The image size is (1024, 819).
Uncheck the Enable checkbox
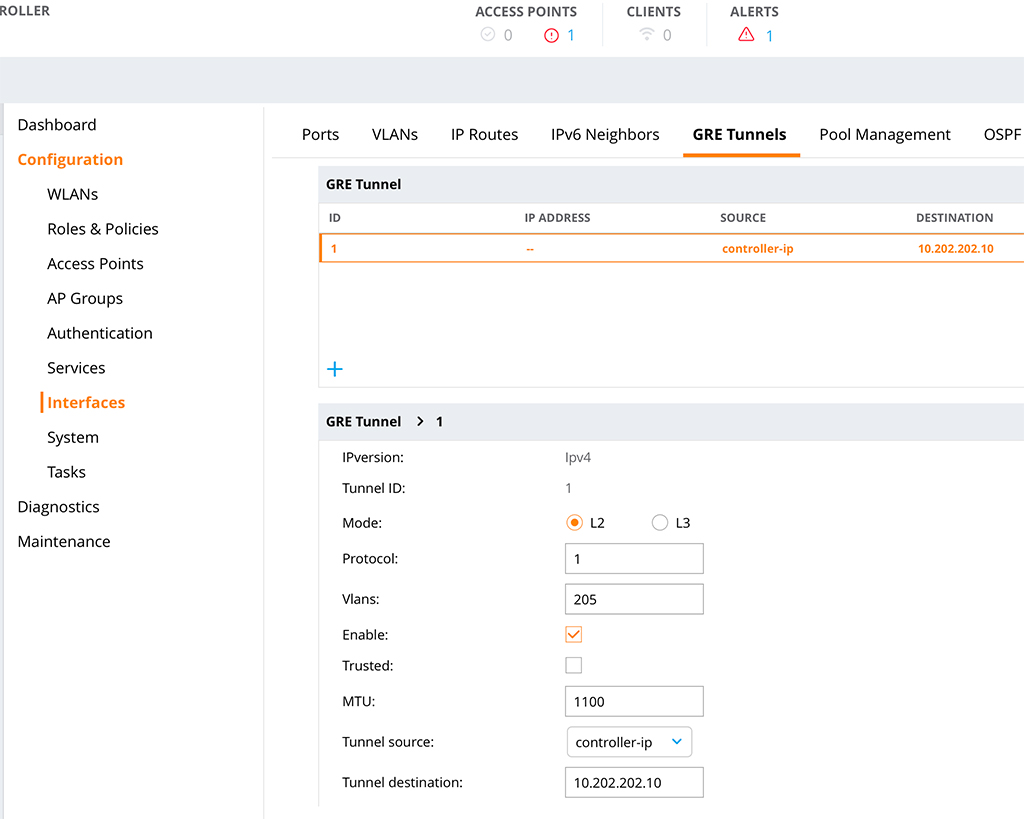(x=573, y=634)
